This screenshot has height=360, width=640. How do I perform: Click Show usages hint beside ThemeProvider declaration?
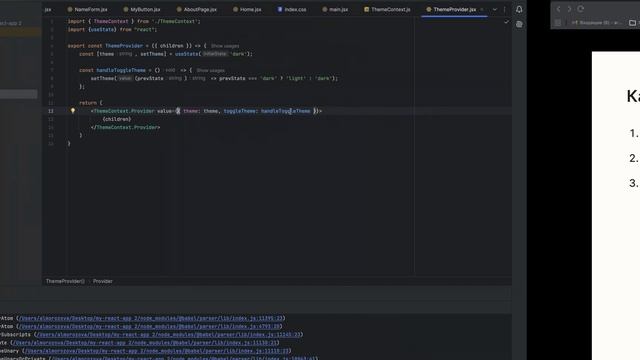click(225, 46)
